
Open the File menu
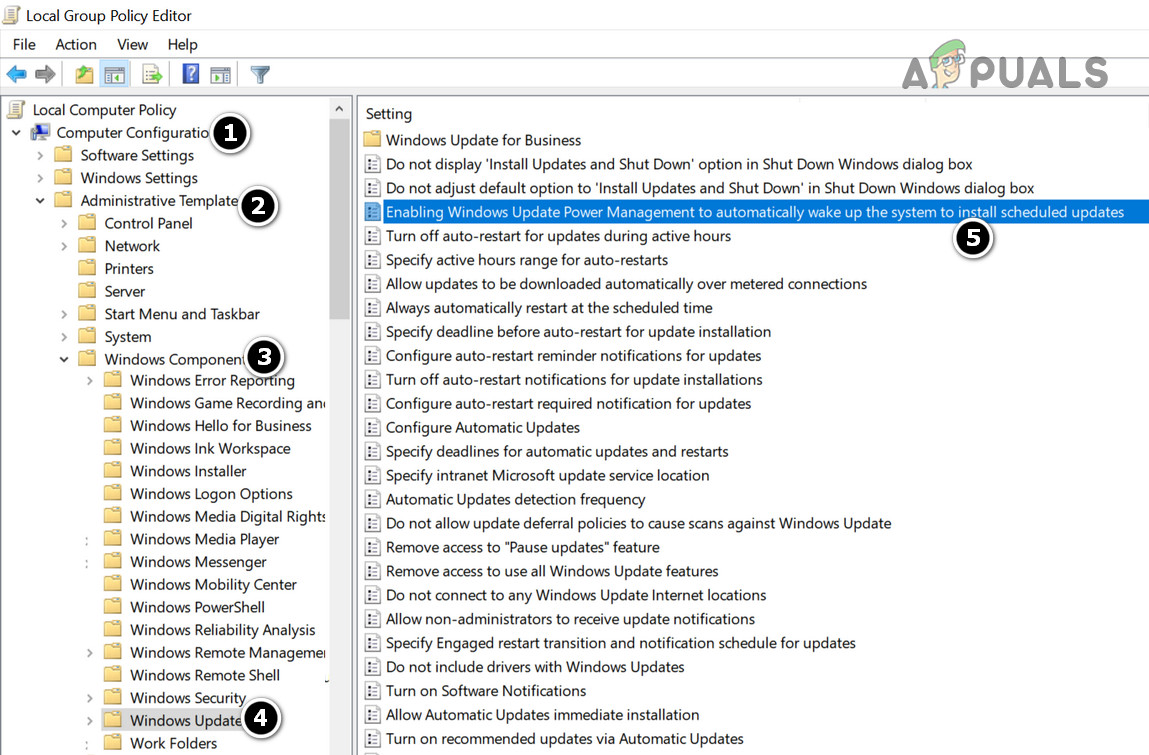[24, 44]
